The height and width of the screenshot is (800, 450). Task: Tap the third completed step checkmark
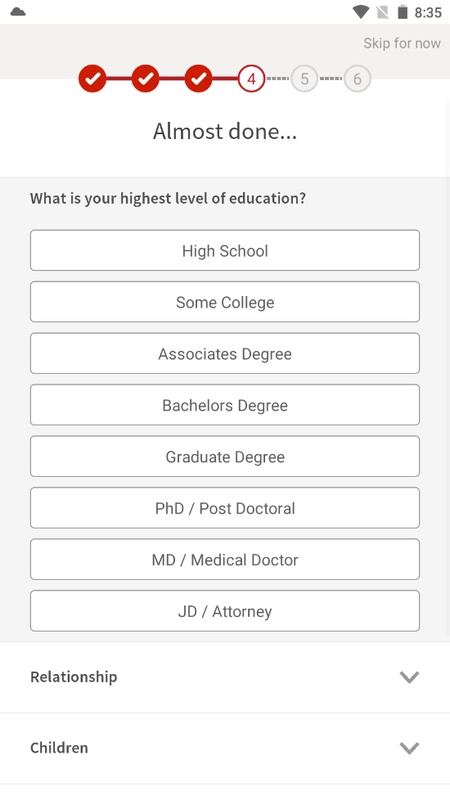pos(198,79)
